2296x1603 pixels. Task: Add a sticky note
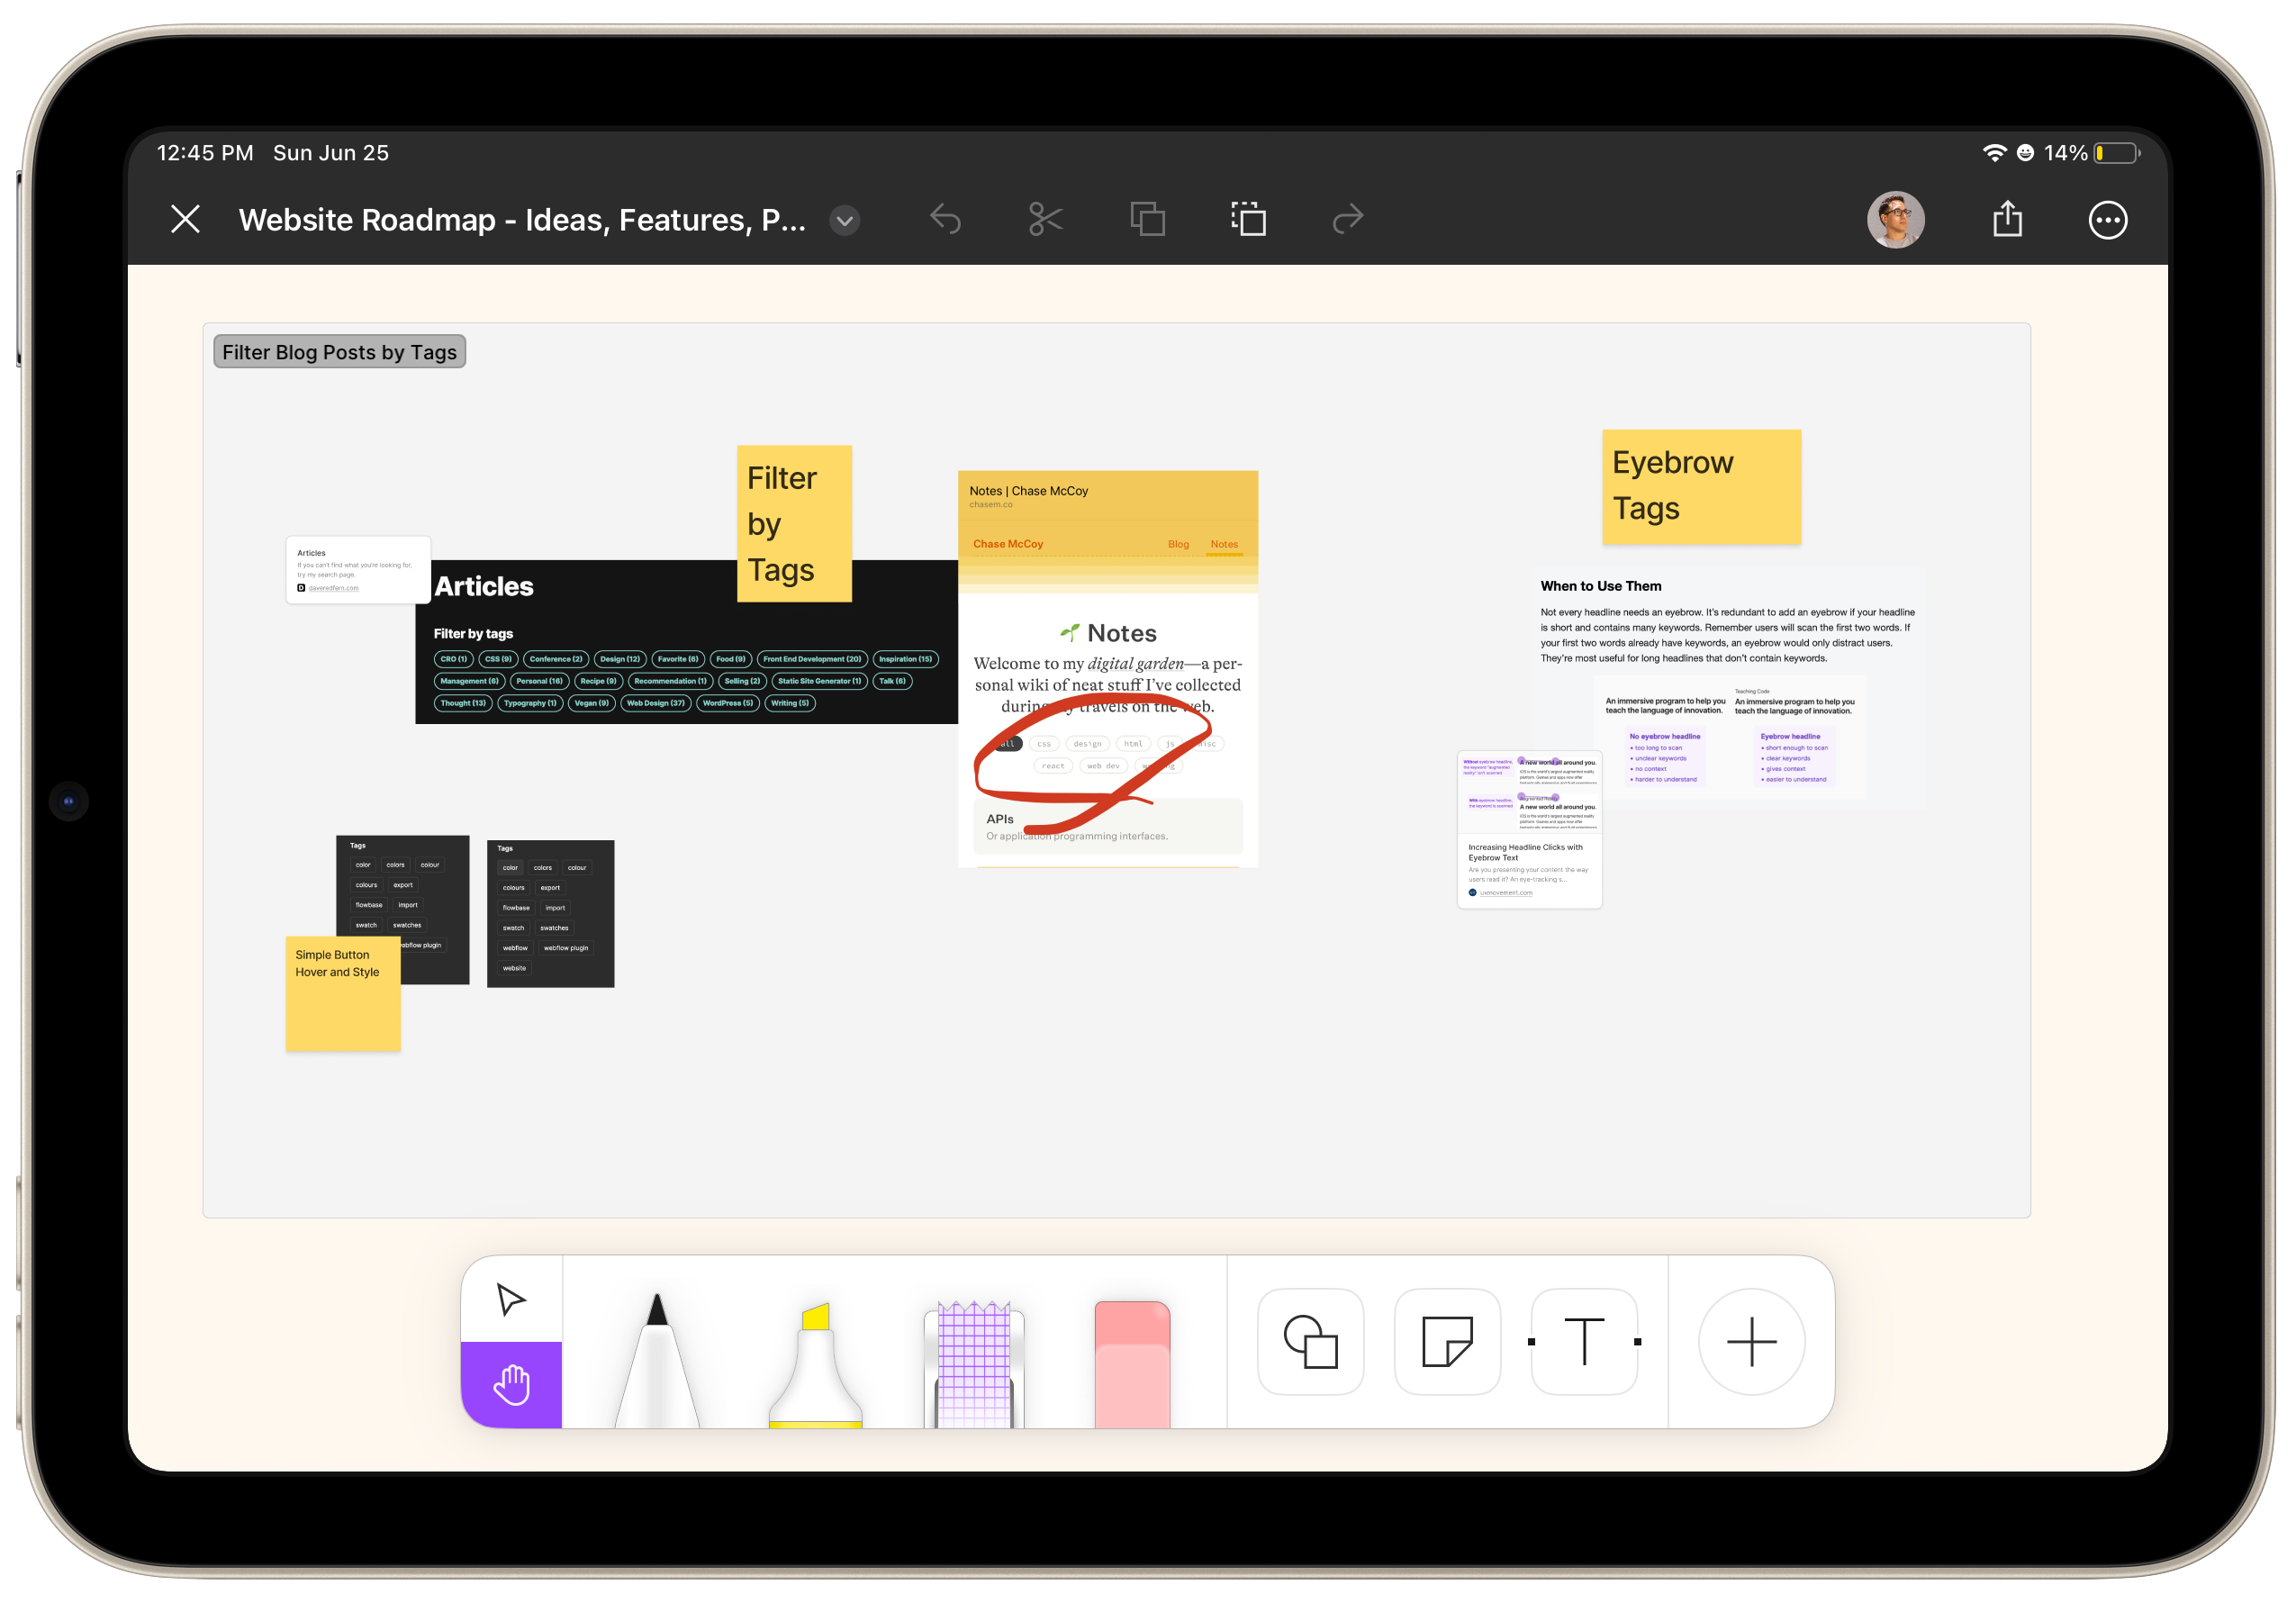tap(1446, 1341)
